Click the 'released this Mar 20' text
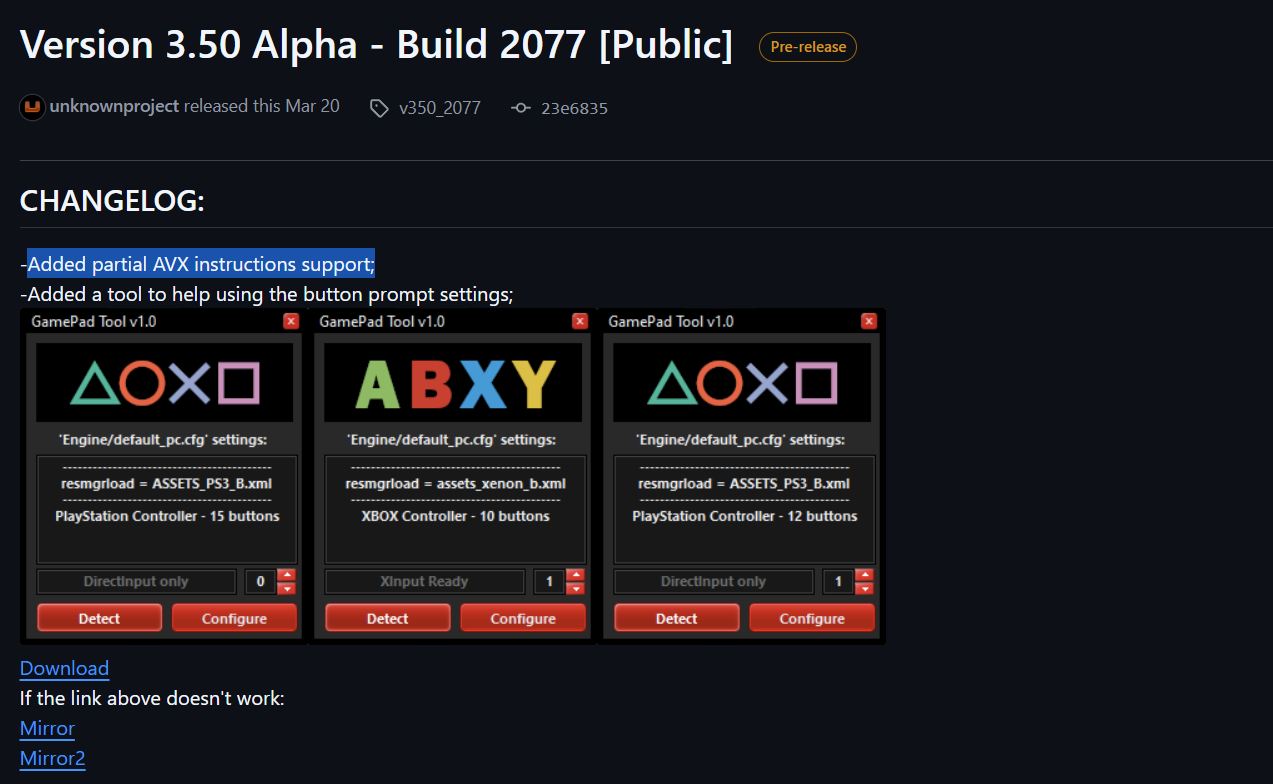Image resolution: width=1273 pixels, height=784 pixels. point(262,106)
